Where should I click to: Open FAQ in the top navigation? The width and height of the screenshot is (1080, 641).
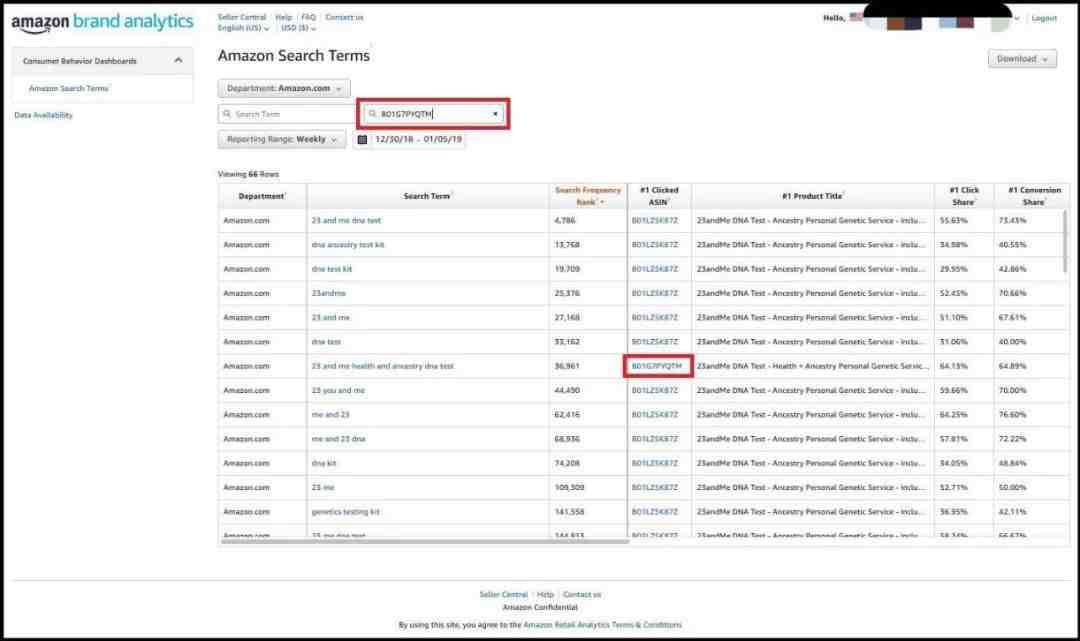point(309,17)
